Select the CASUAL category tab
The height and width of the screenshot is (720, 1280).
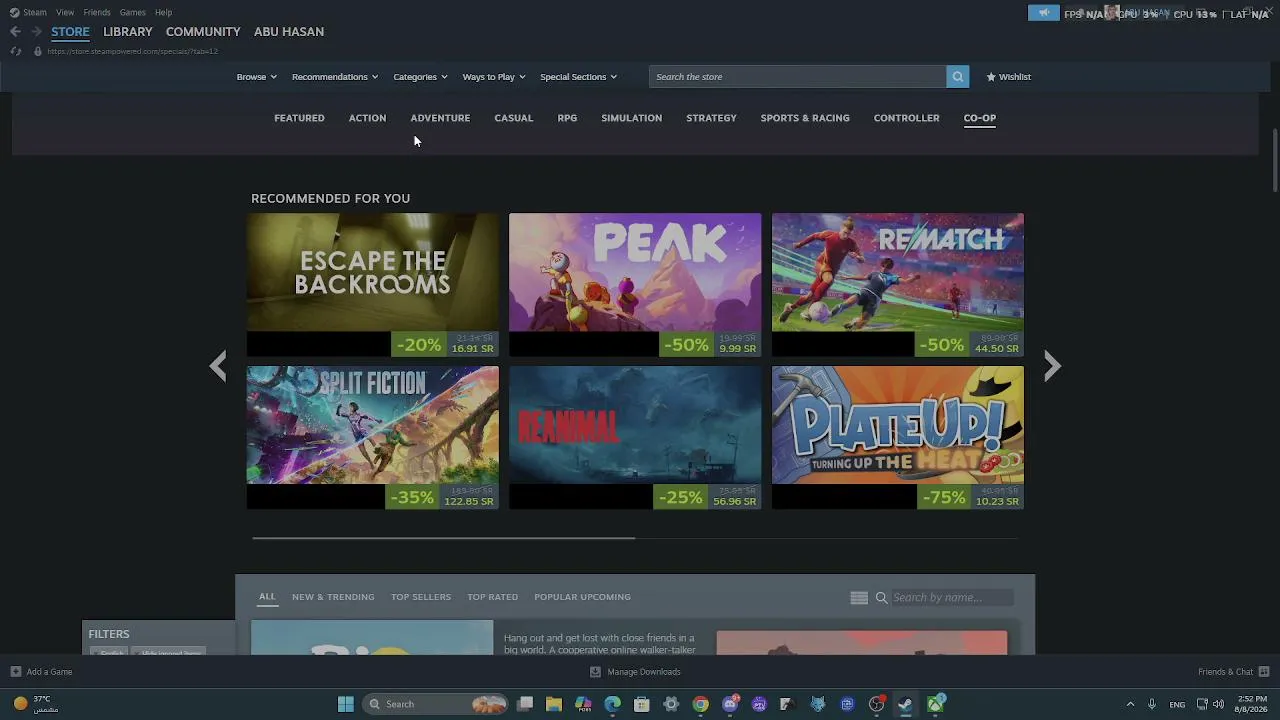tap(513, 118)
